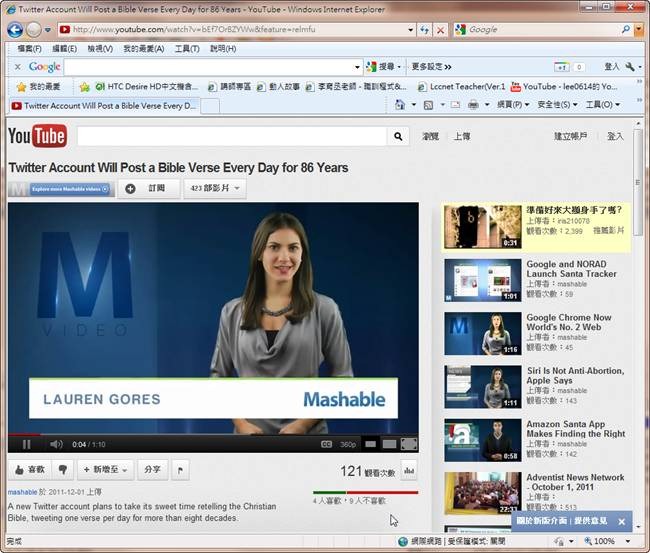
Task: Open the 編輯(E) edit menu
Action: point(64,49)
